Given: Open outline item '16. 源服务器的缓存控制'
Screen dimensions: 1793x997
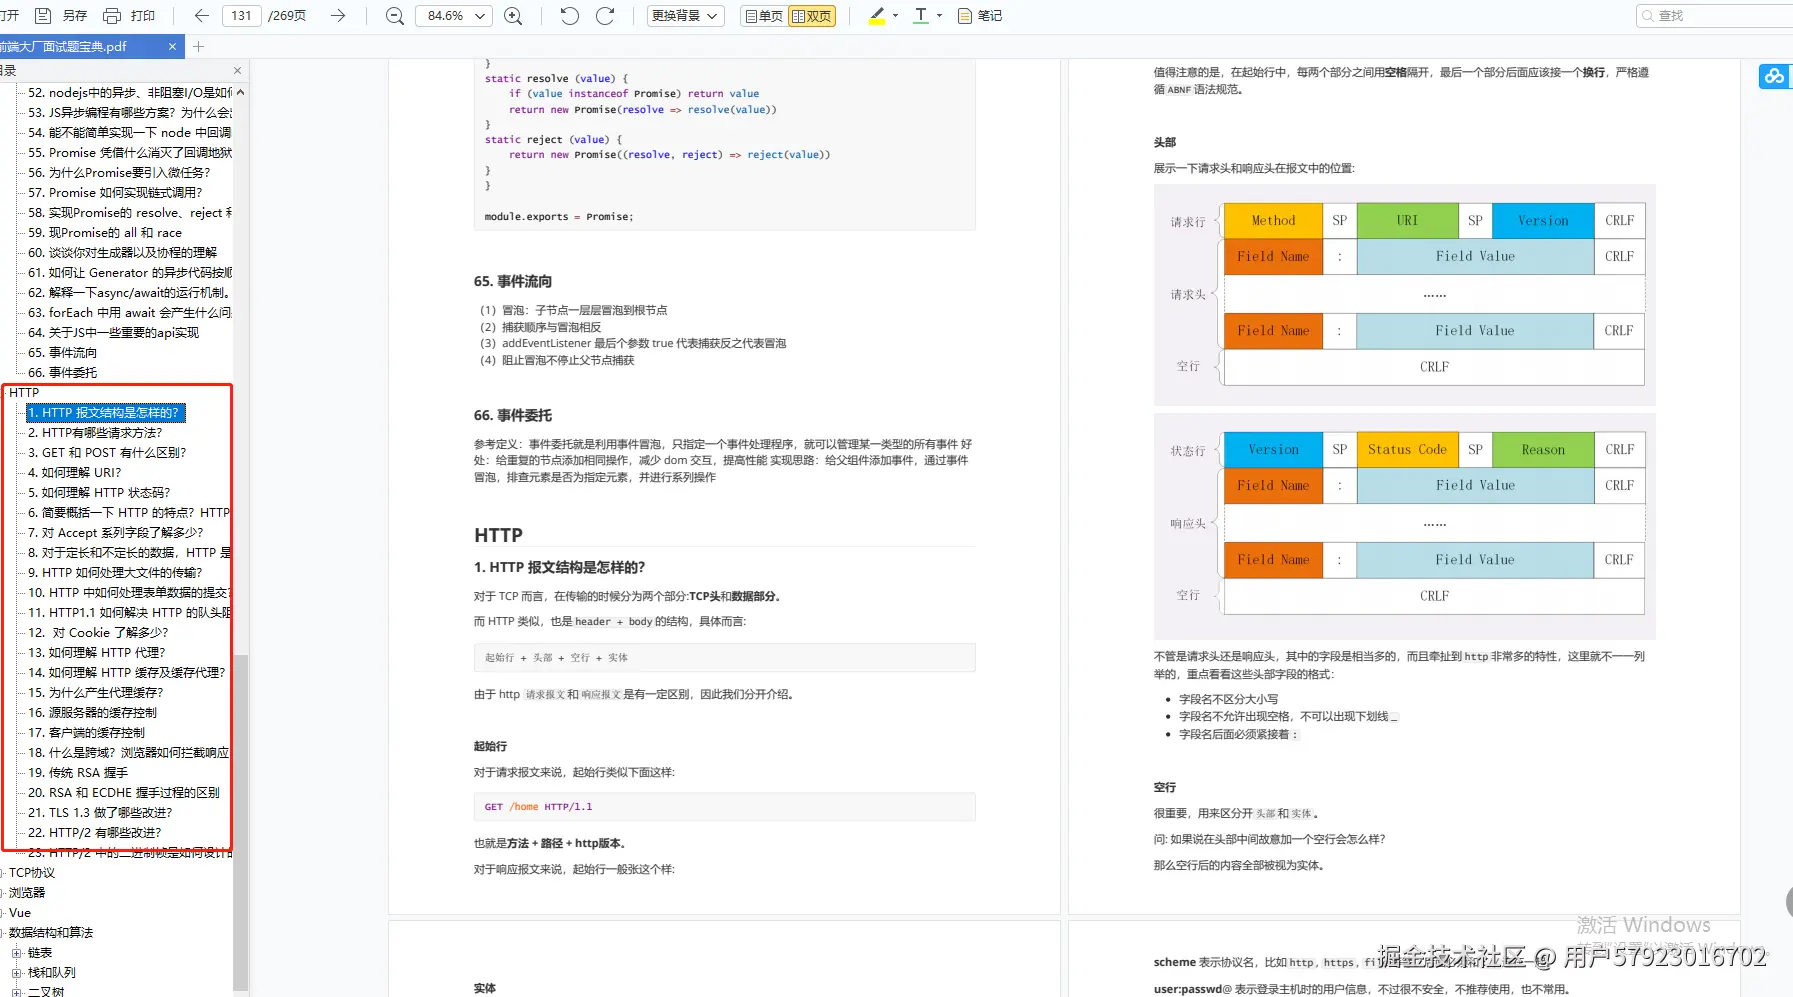Looking at the screenshot, I should [92, 713].
